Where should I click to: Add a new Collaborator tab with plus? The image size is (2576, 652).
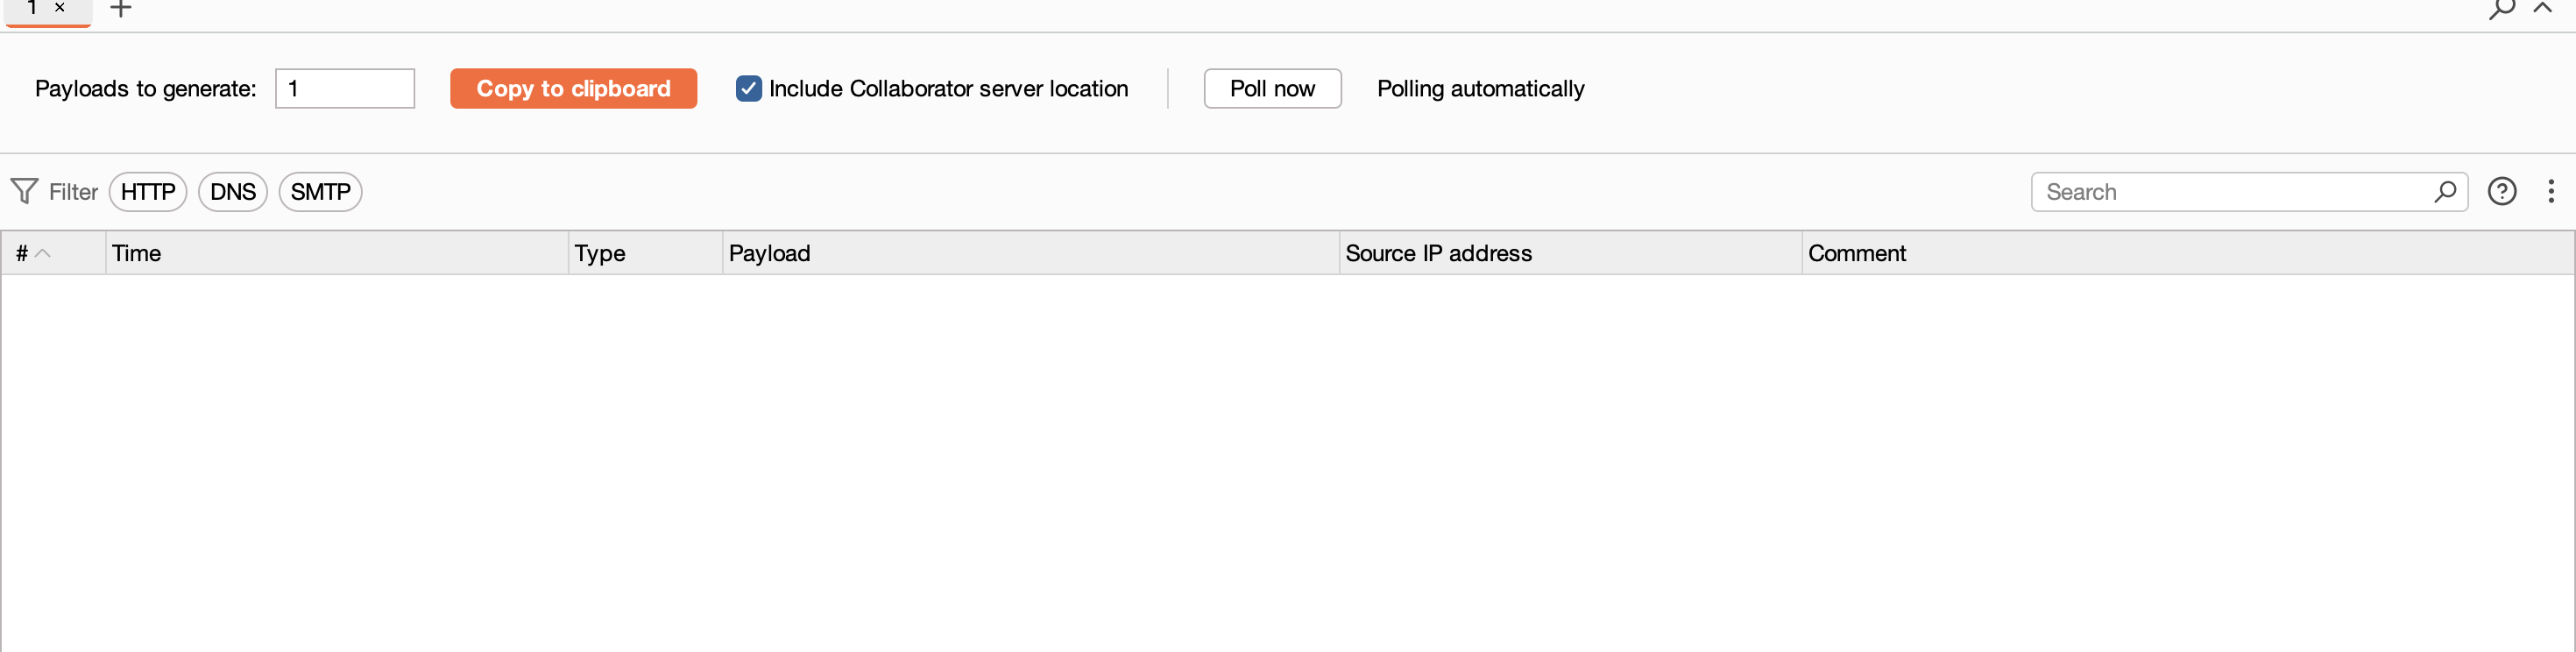click(x=120, y=8)
